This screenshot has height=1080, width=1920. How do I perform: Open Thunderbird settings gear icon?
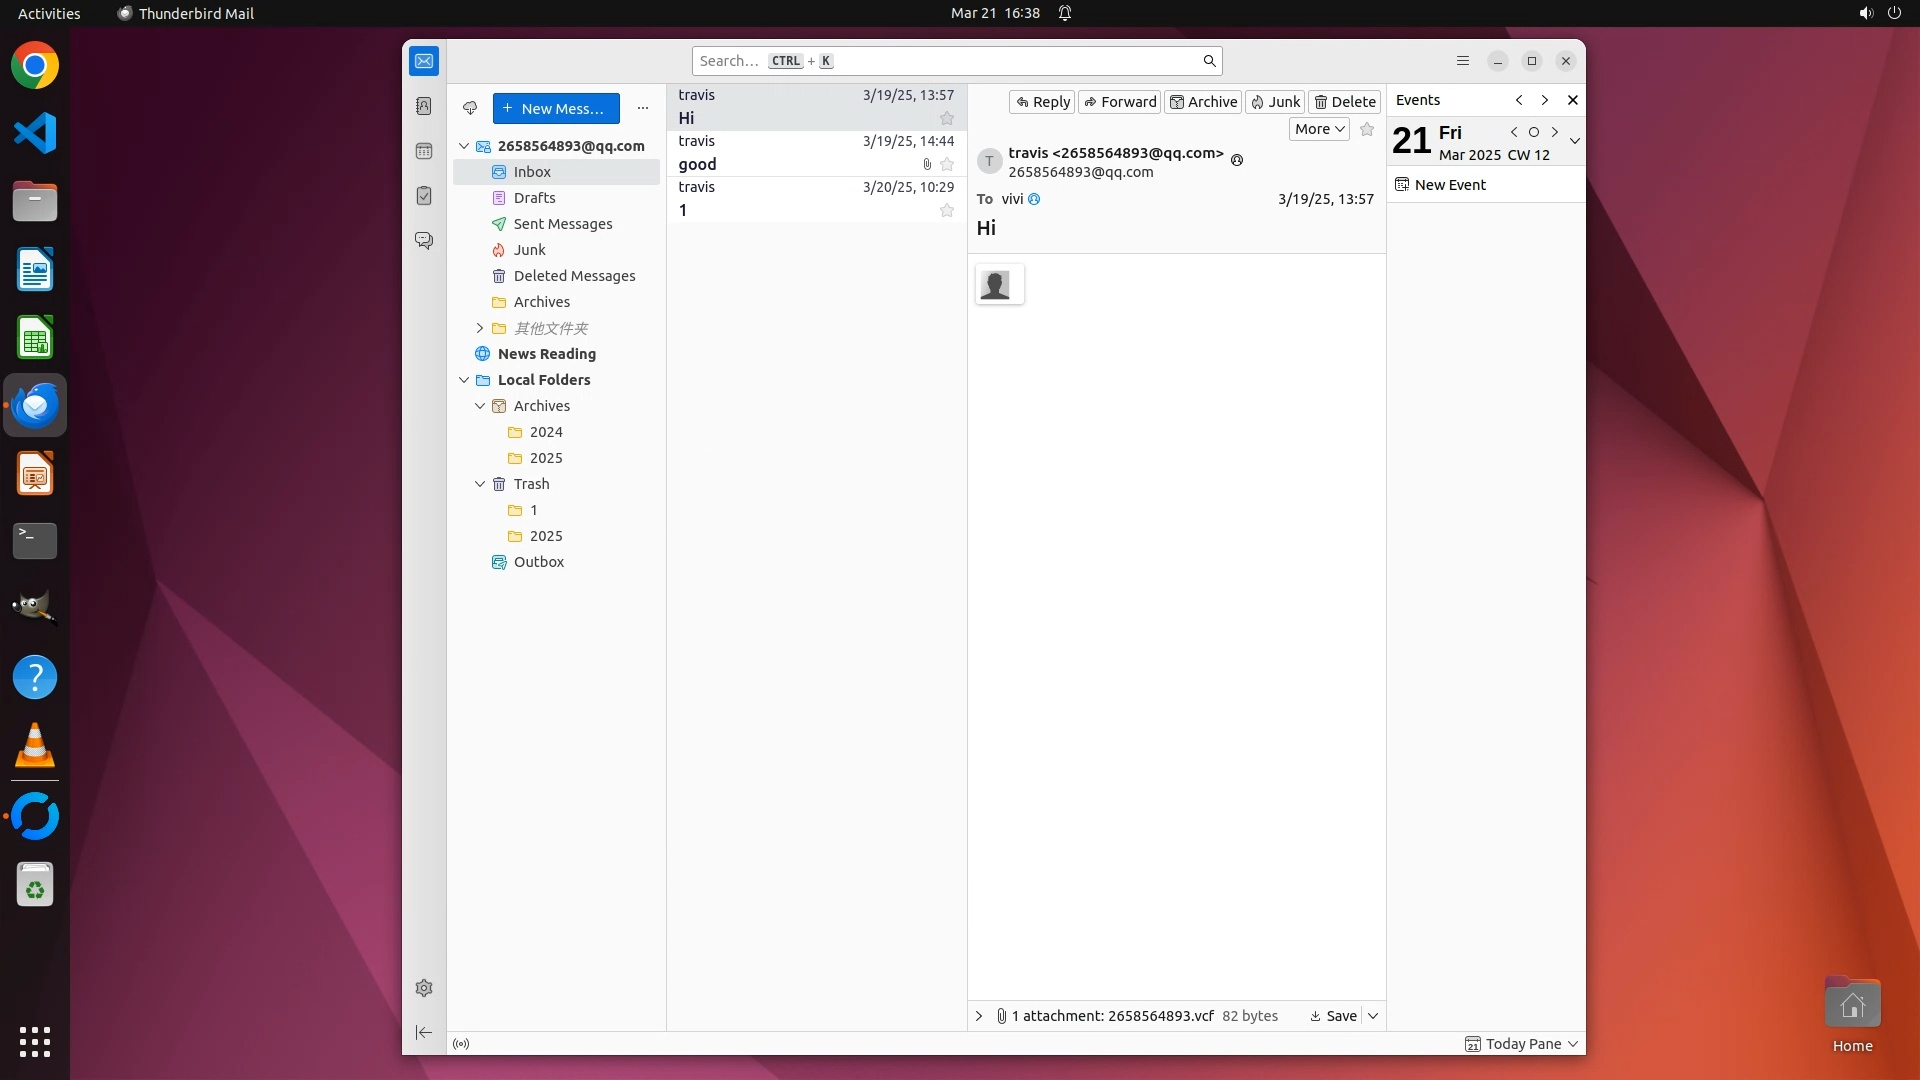tap(424, 988)
